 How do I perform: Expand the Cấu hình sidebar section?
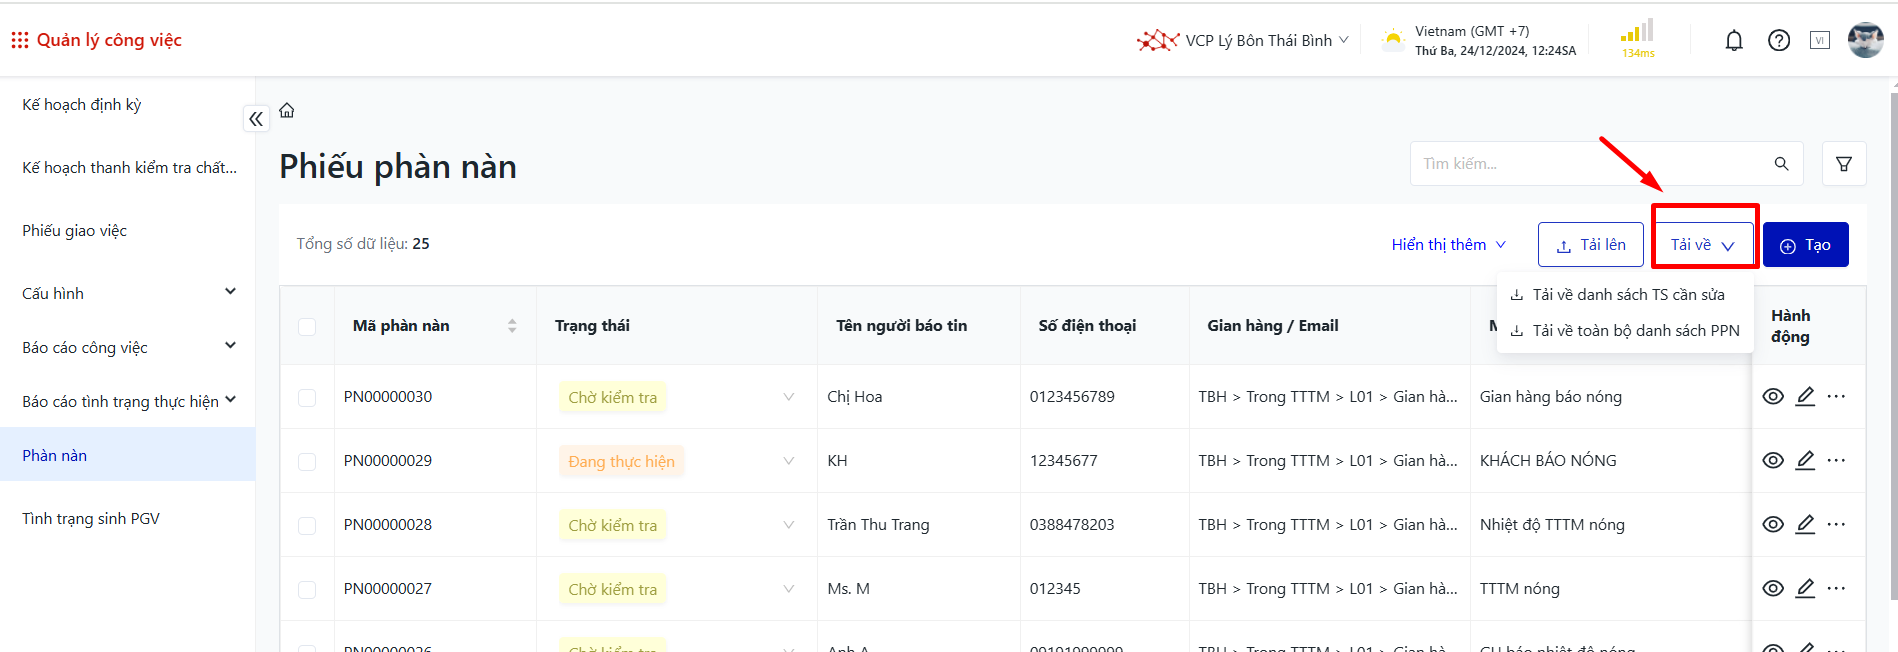tap(230, 293)
